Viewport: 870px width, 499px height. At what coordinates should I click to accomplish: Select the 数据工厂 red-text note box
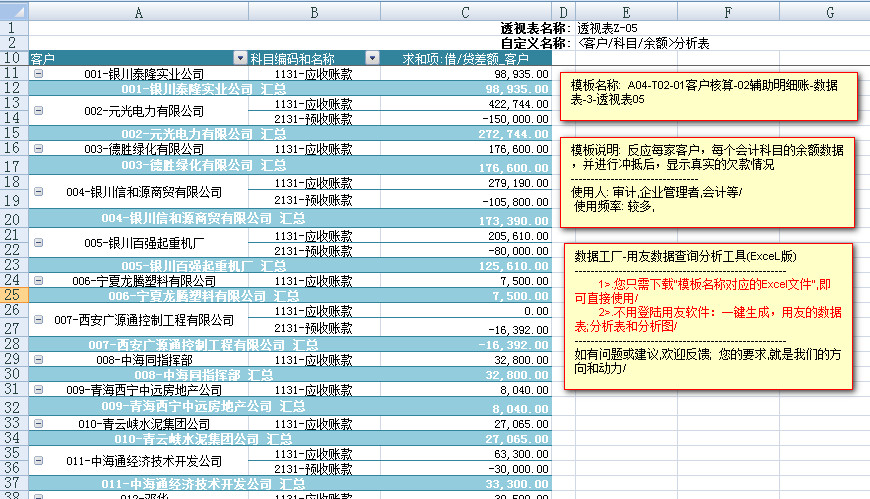[707, 315]
